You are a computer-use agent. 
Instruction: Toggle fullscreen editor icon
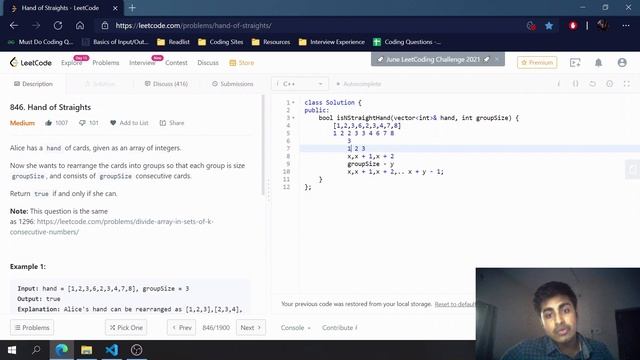627,84
